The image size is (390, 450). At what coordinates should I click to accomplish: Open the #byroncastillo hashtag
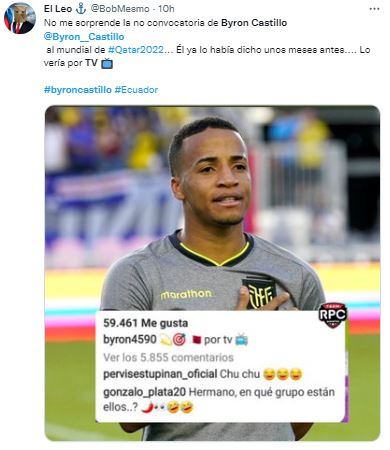point(78,90)
